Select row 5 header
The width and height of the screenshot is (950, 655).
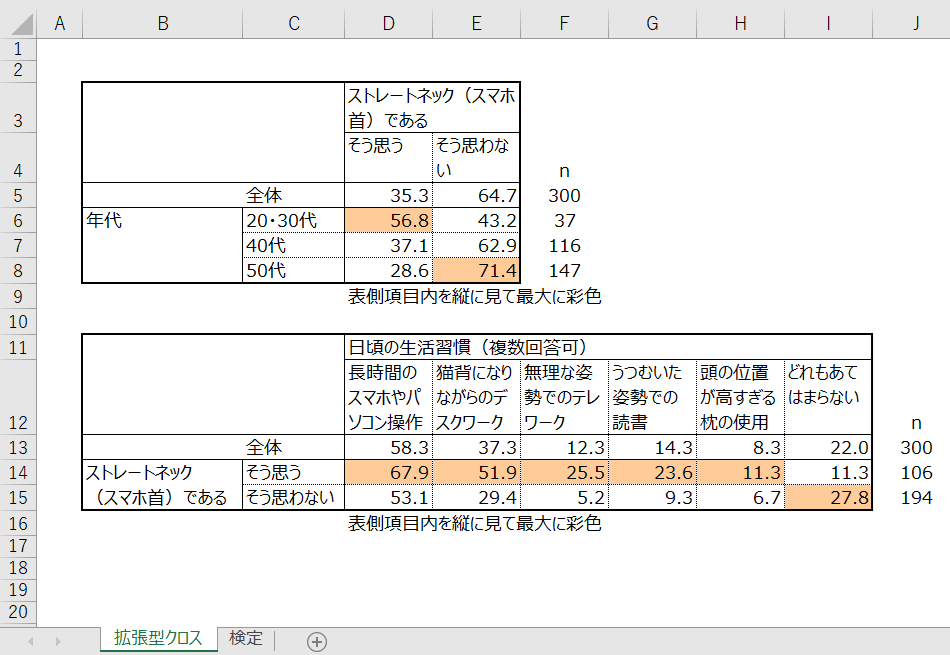(18, 196)
